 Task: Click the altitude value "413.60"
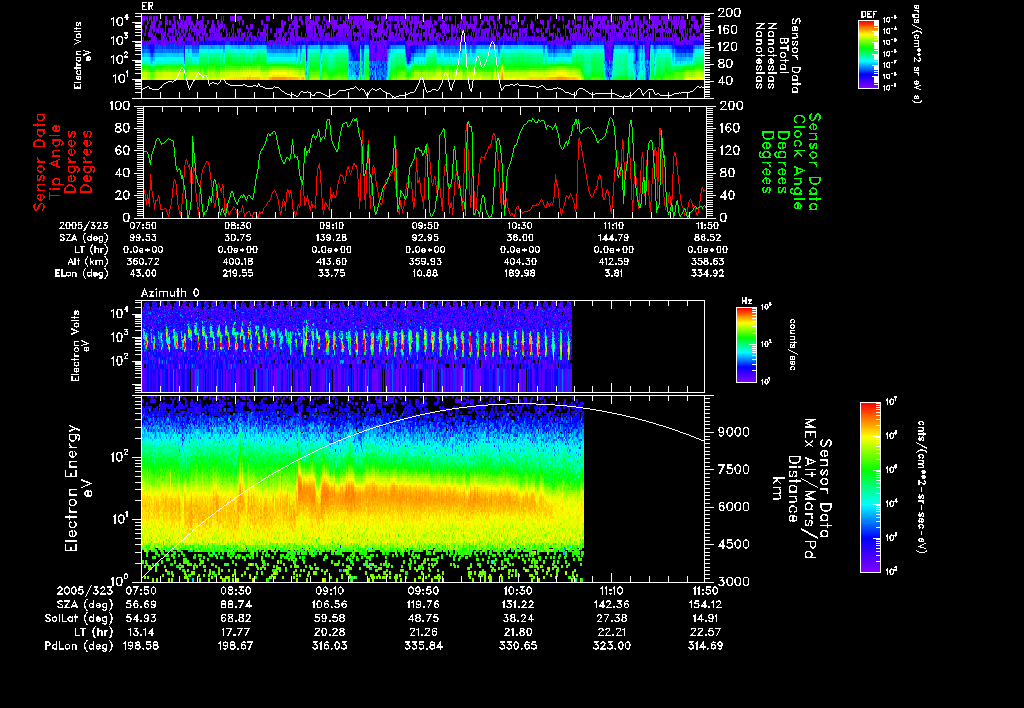(330, 261)
